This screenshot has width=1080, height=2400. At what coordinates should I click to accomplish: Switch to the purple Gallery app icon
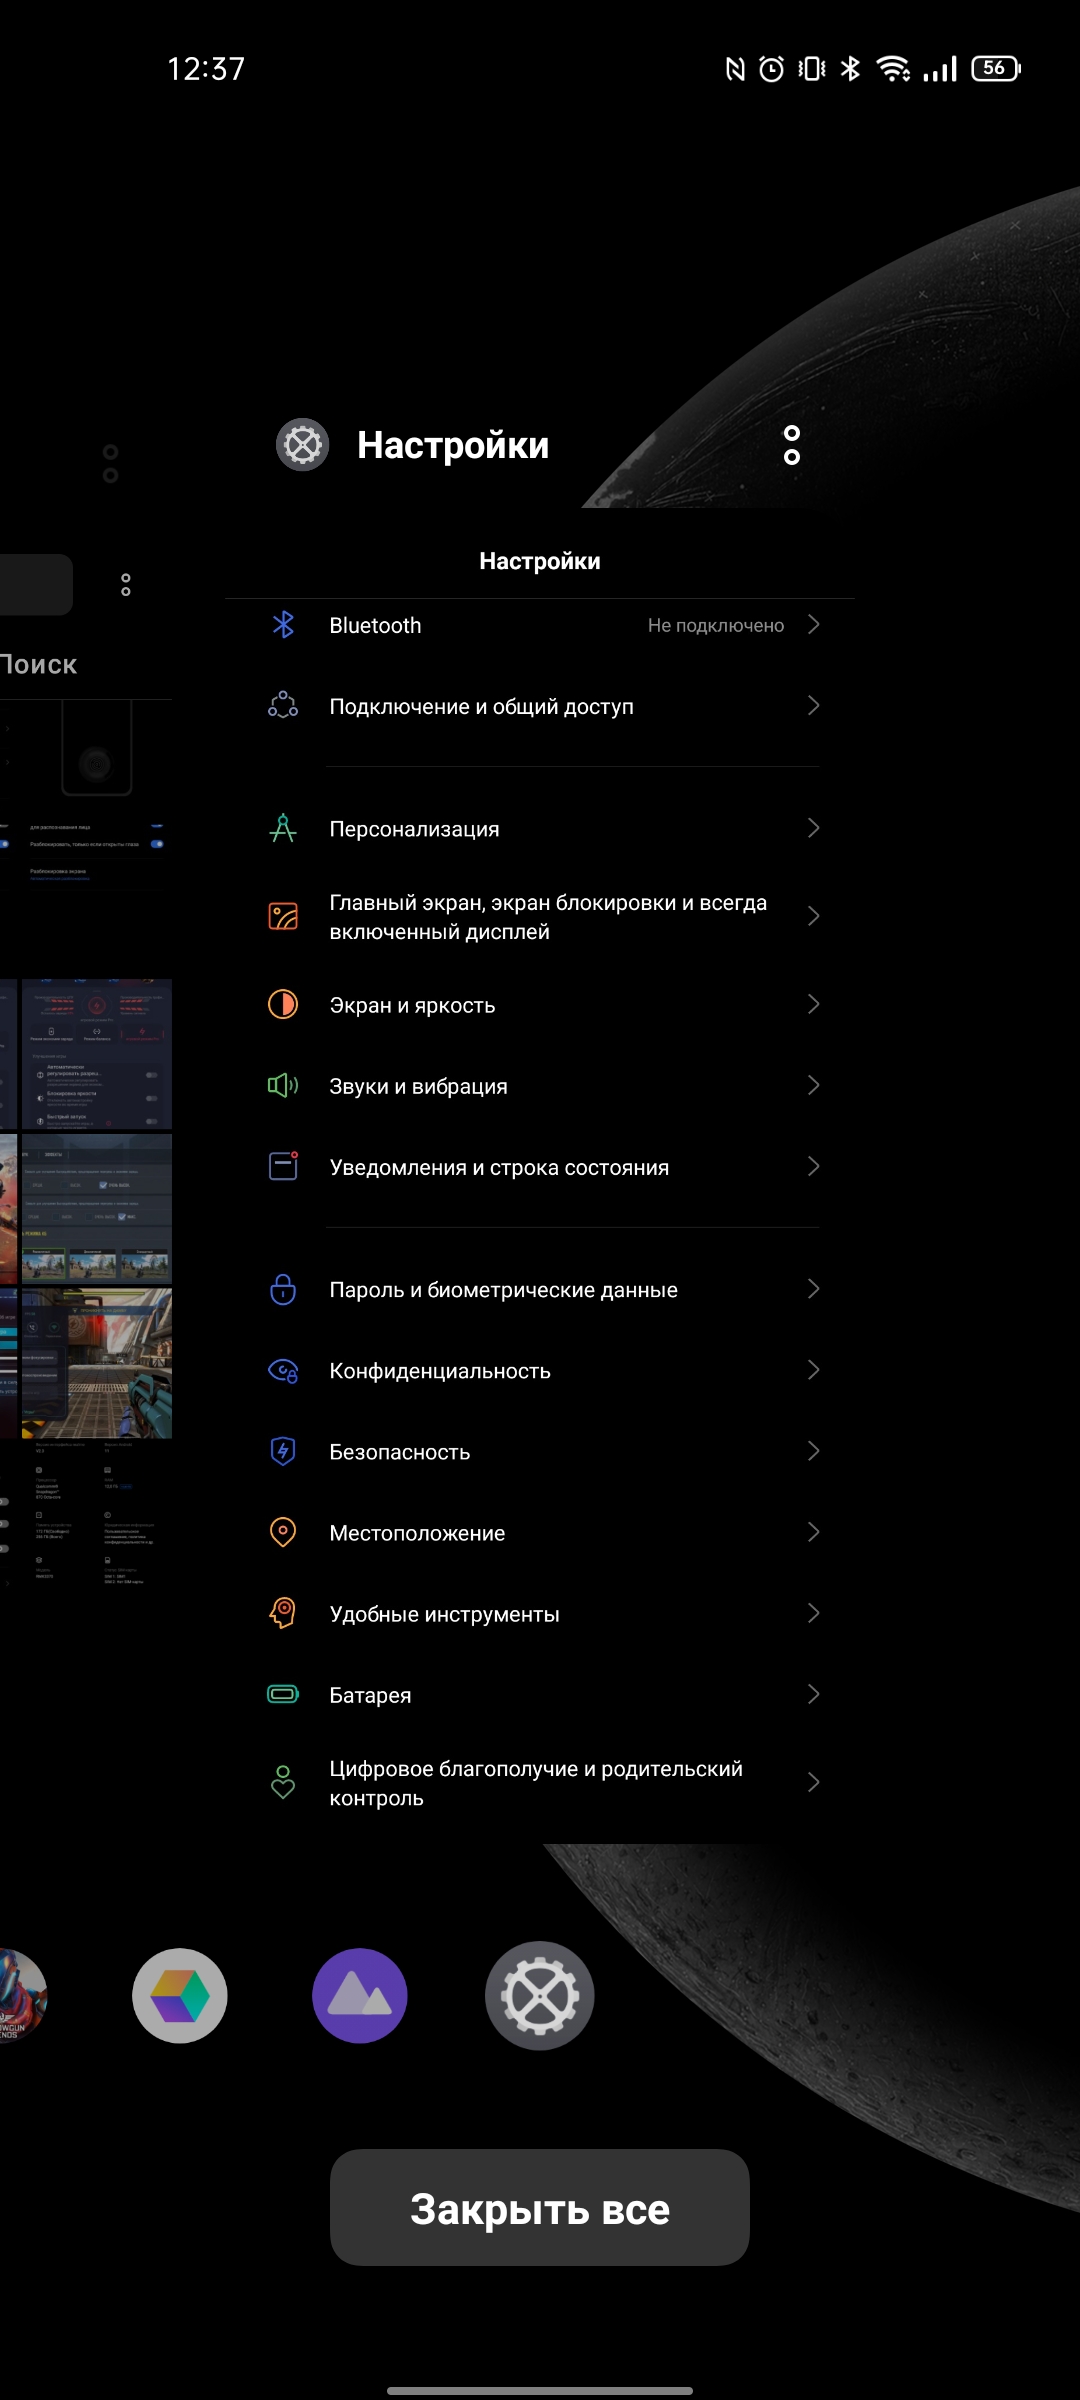click(360, 1996)
